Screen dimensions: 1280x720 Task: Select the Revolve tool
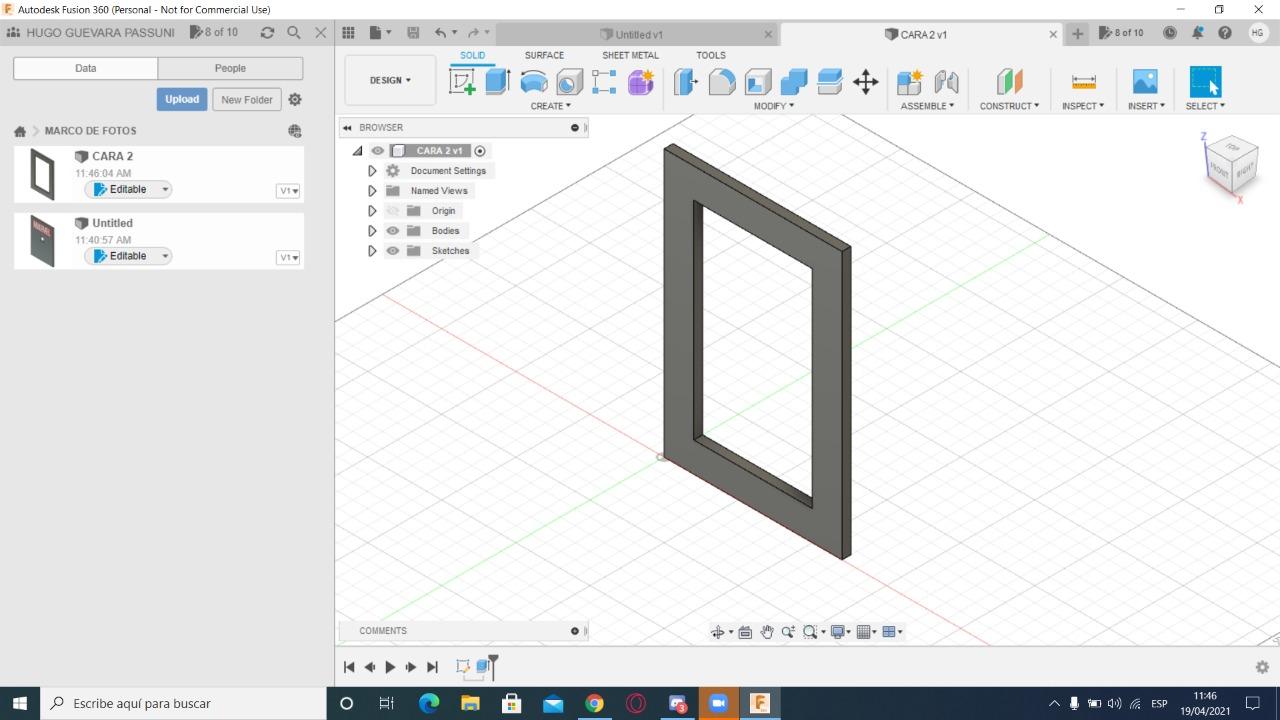point(534,82)
